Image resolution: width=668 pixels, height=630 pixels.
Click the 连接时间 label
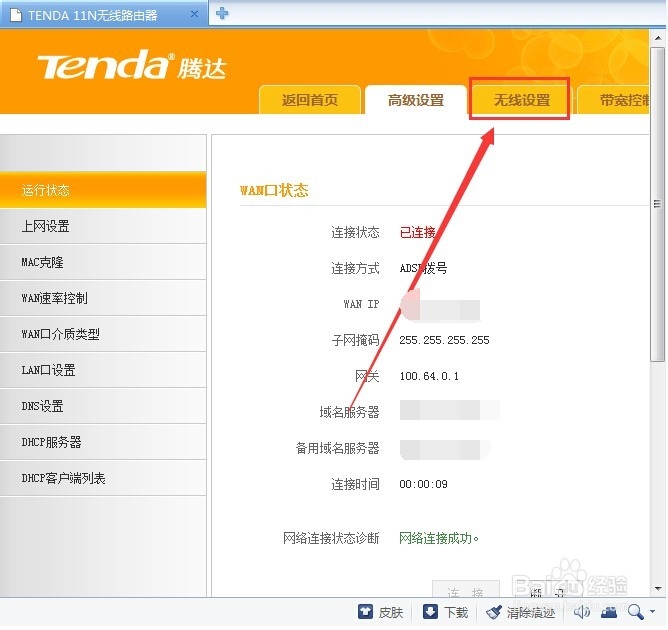355,484
